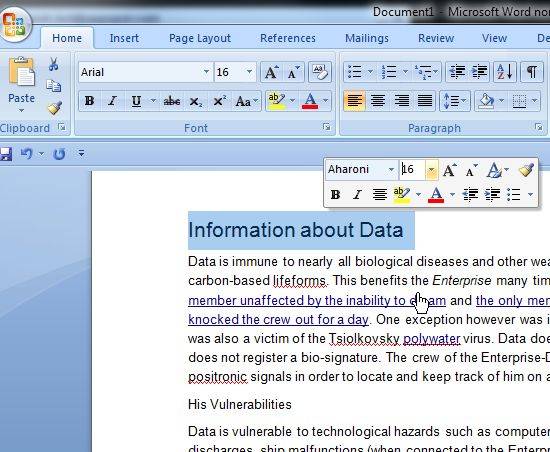The height and width of the screenshot is (452, 550).
Task: Expand Paste options arrow
Action: (21, 111)
